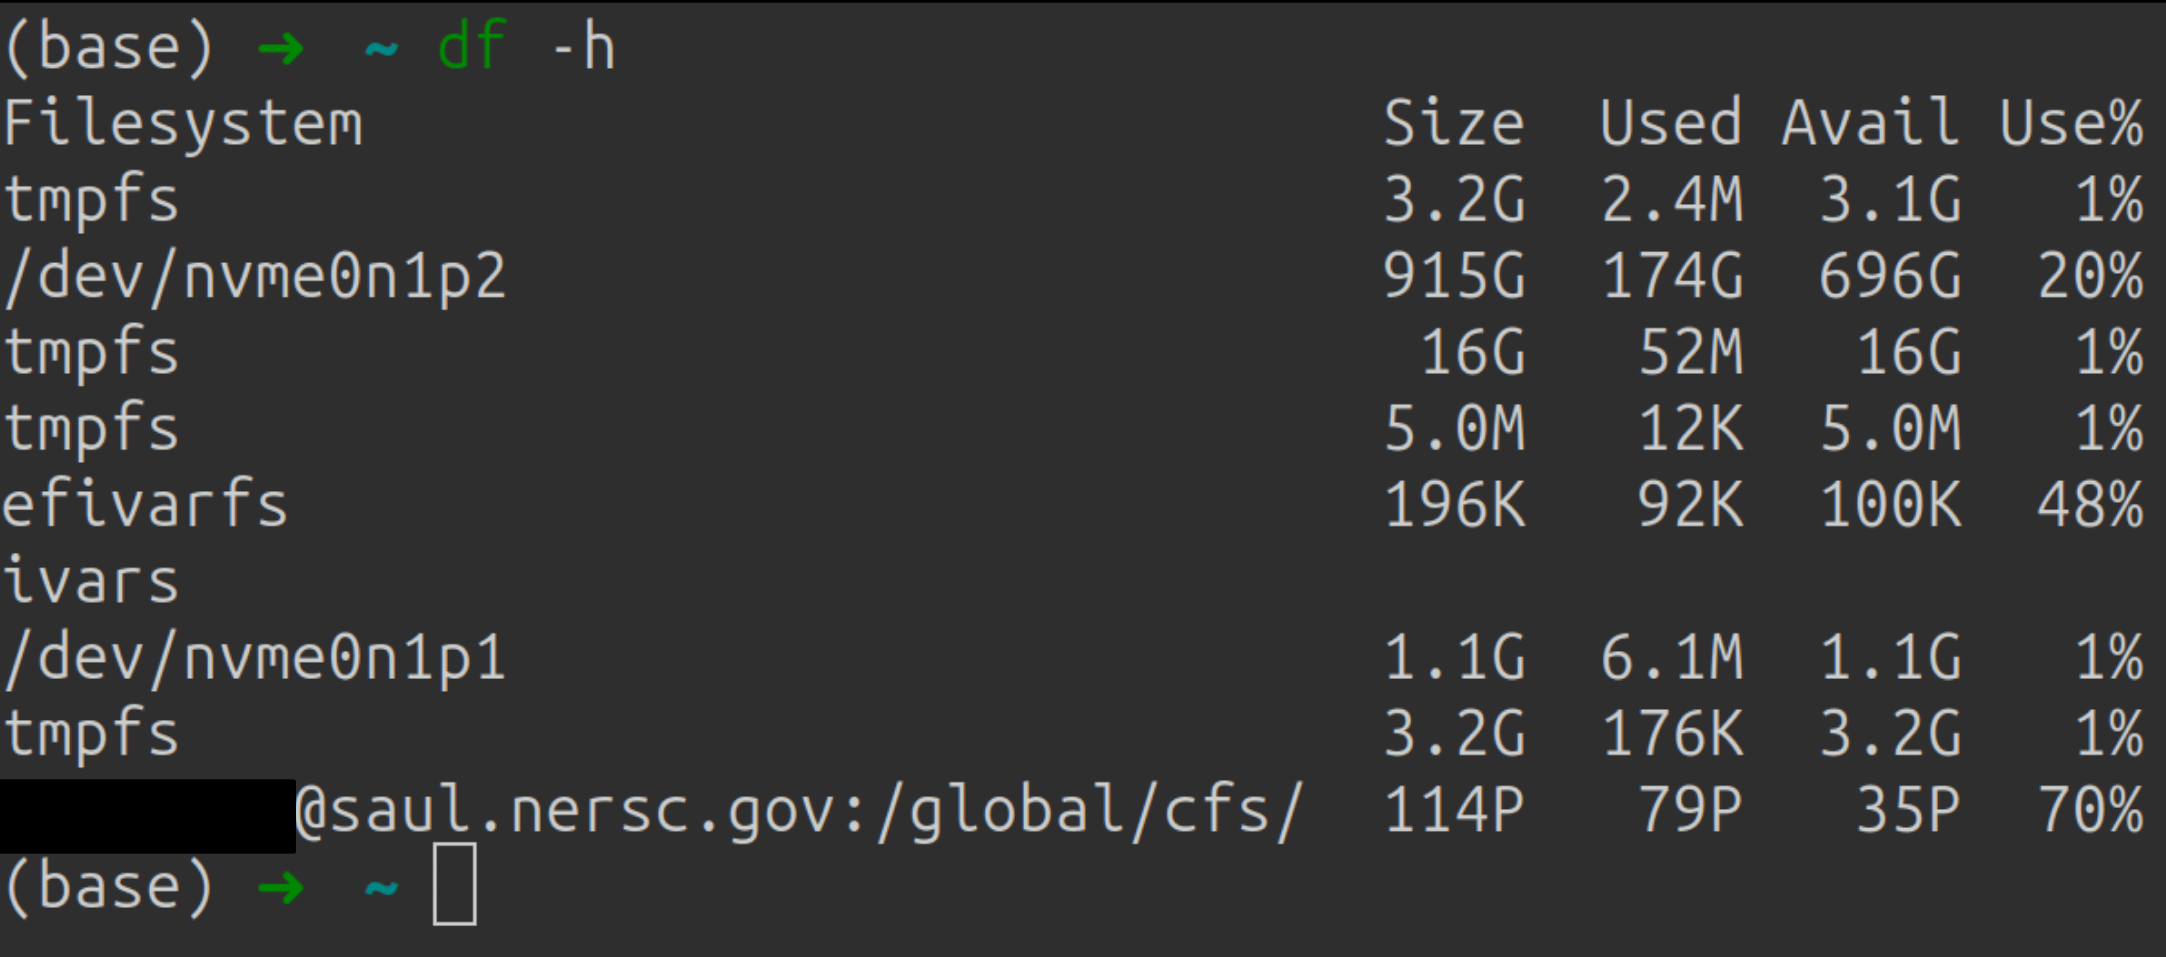Click the 48% usage value

[2090, 505]
